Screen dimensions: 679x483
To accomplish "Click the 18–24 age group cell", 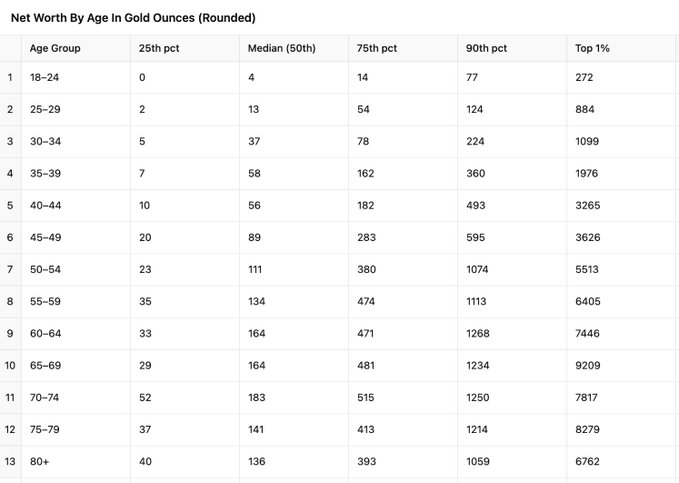I will tap(43, 77).
